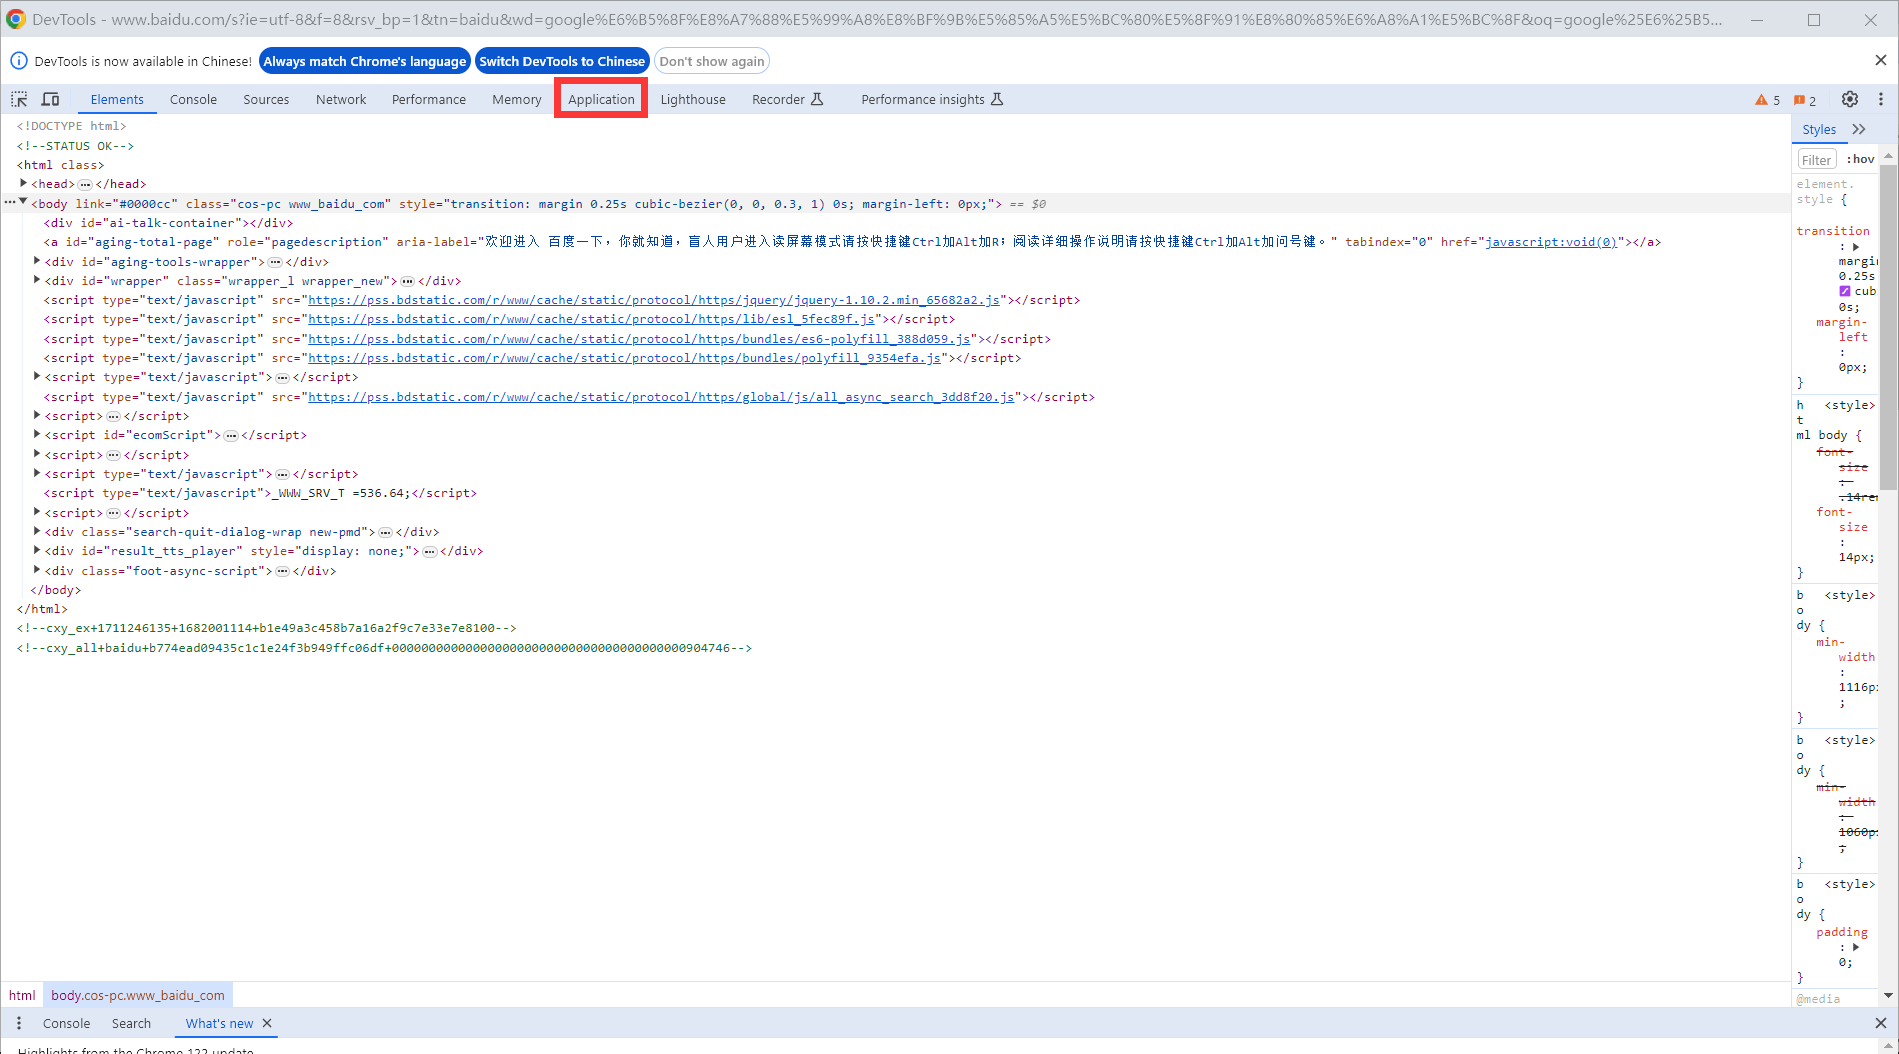Select body.cos-pc.www_baidu_com breadcrumb
Viewport: 1899px width, 1054px height.
138,995
